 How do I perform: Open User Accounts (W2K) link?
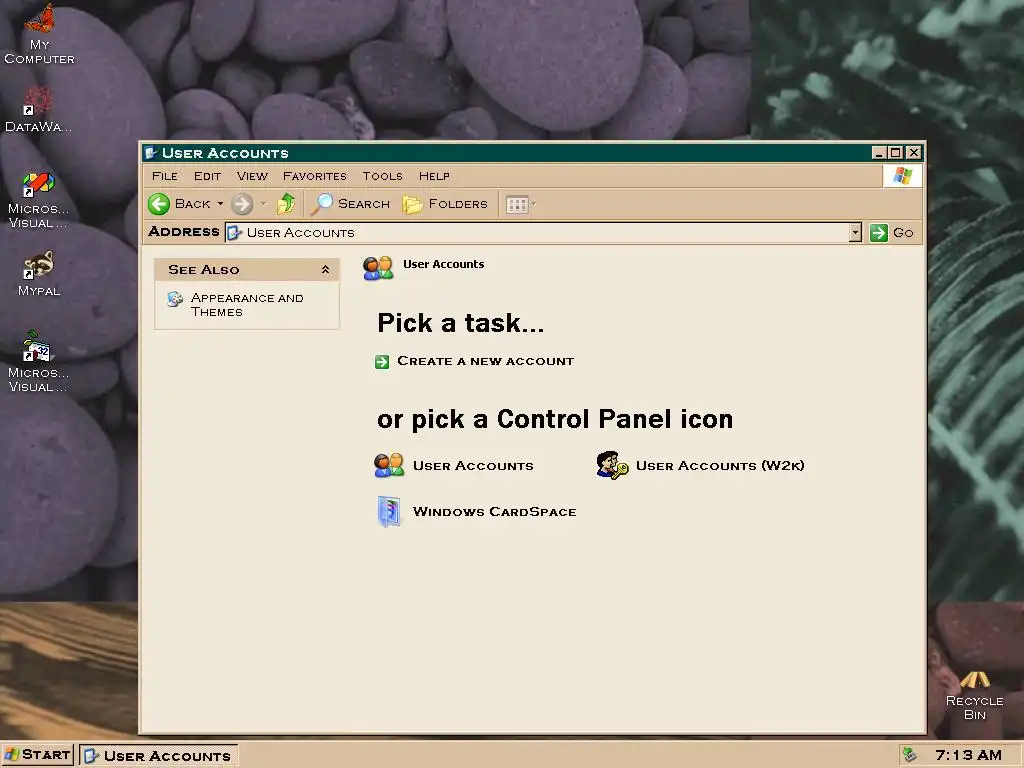pos(720,466)
